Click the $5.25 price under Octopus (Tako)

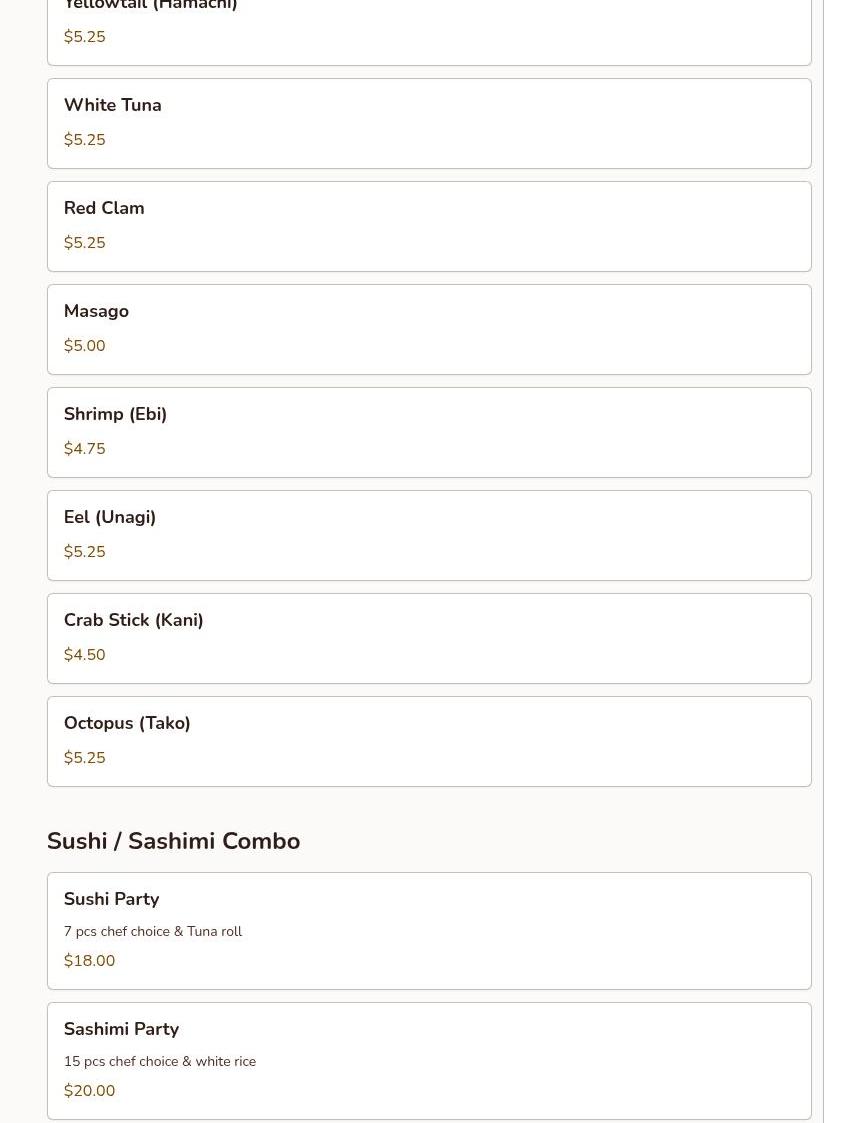coord(84,758)
